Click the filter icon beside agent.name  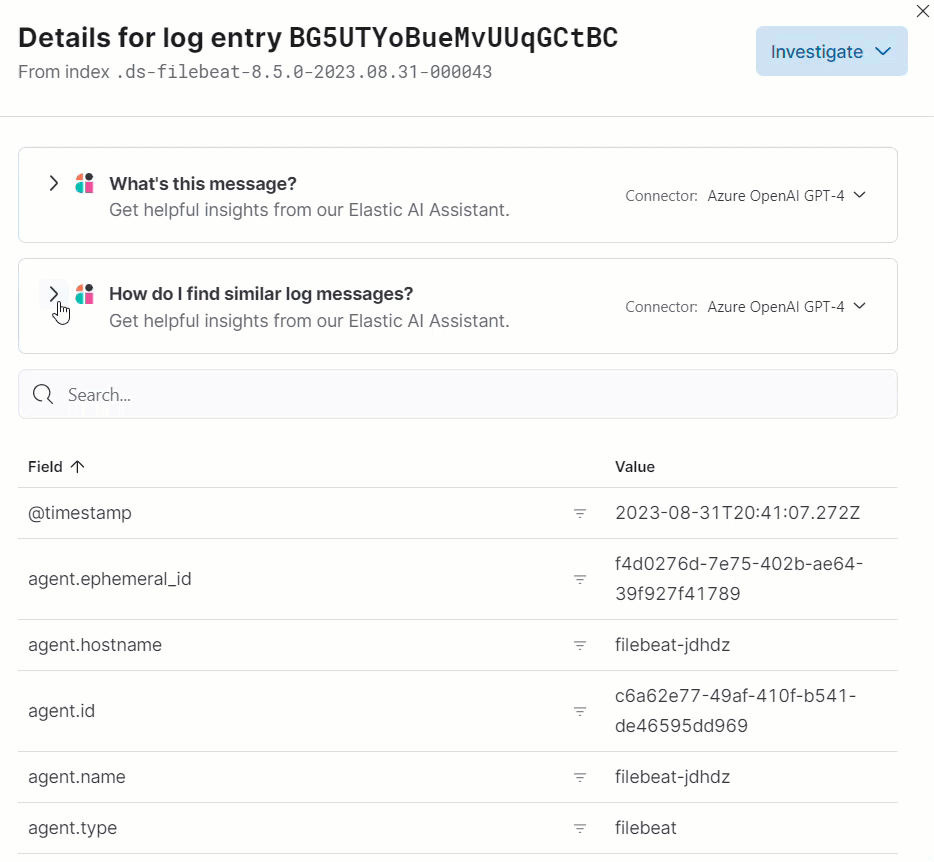tap(580, 777)
